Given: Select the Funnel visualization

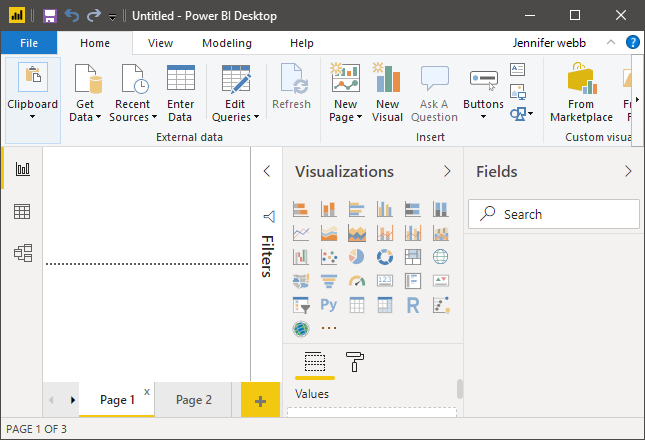Looking at the screenshot, I should (329, 281).
